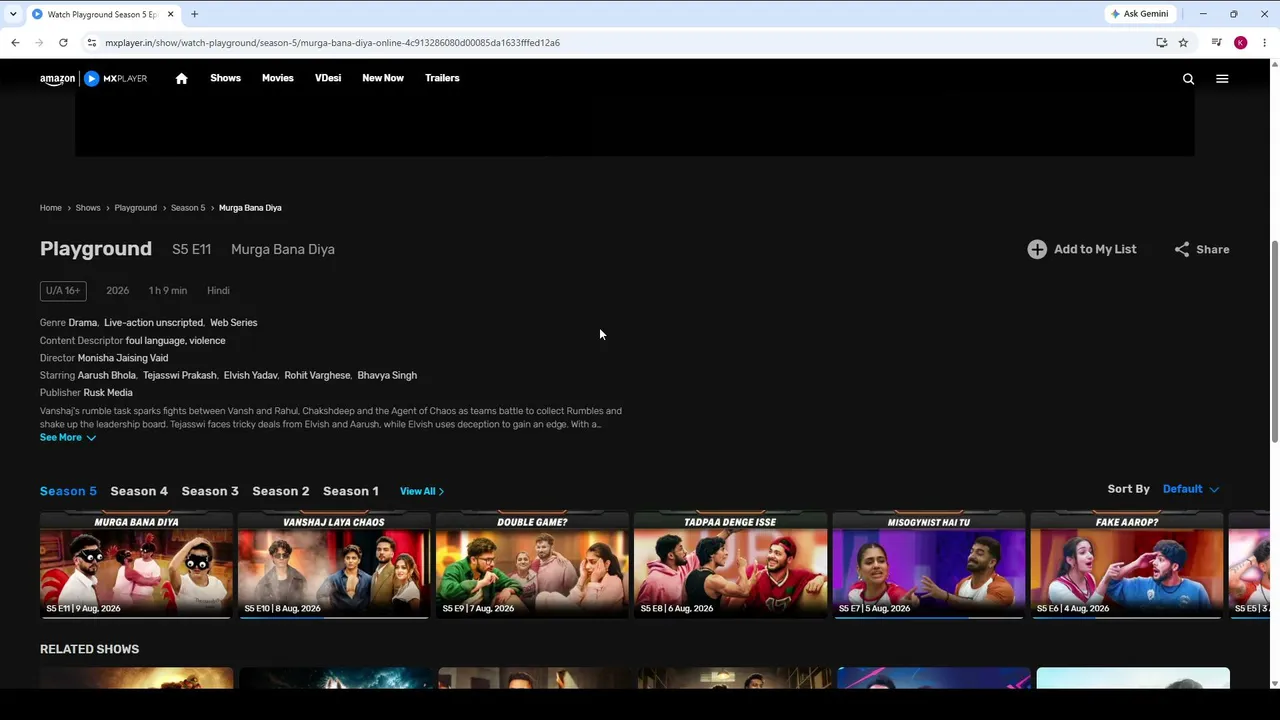
Task: Click the Playground show title
Action: coord(96,249)
